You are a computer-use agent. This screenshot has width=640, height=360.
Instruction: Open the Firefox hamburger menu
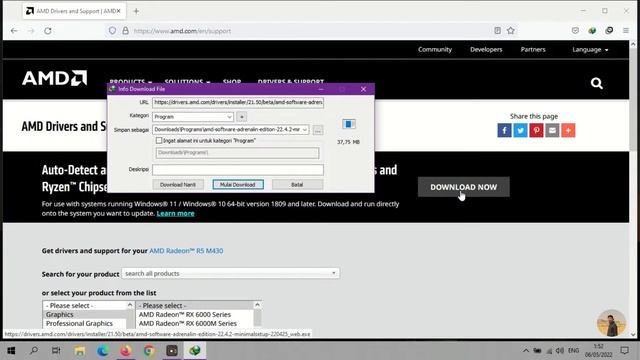tap(626, 31)
